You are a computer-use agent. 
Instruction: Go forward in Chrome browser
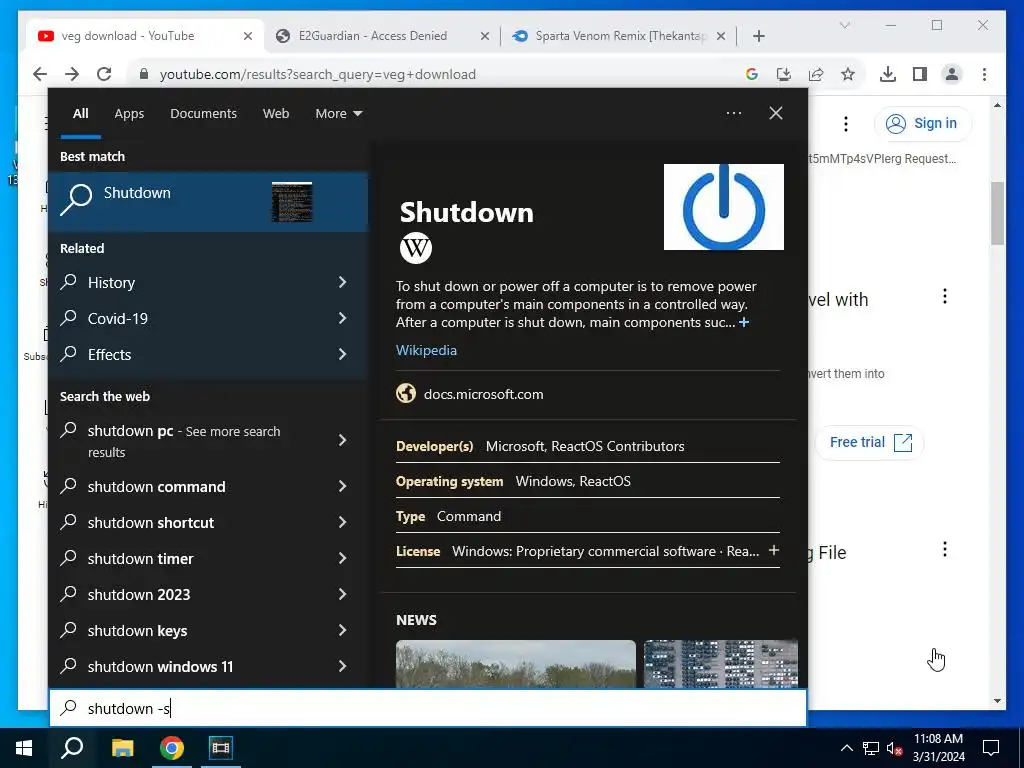point(72,74)
